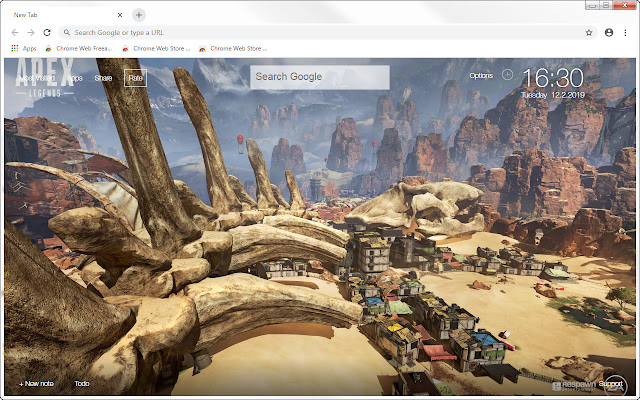The height and width of the screenshot is (400, 640).
Task: Click the address bar to type a URL
Action: [327, 33]
